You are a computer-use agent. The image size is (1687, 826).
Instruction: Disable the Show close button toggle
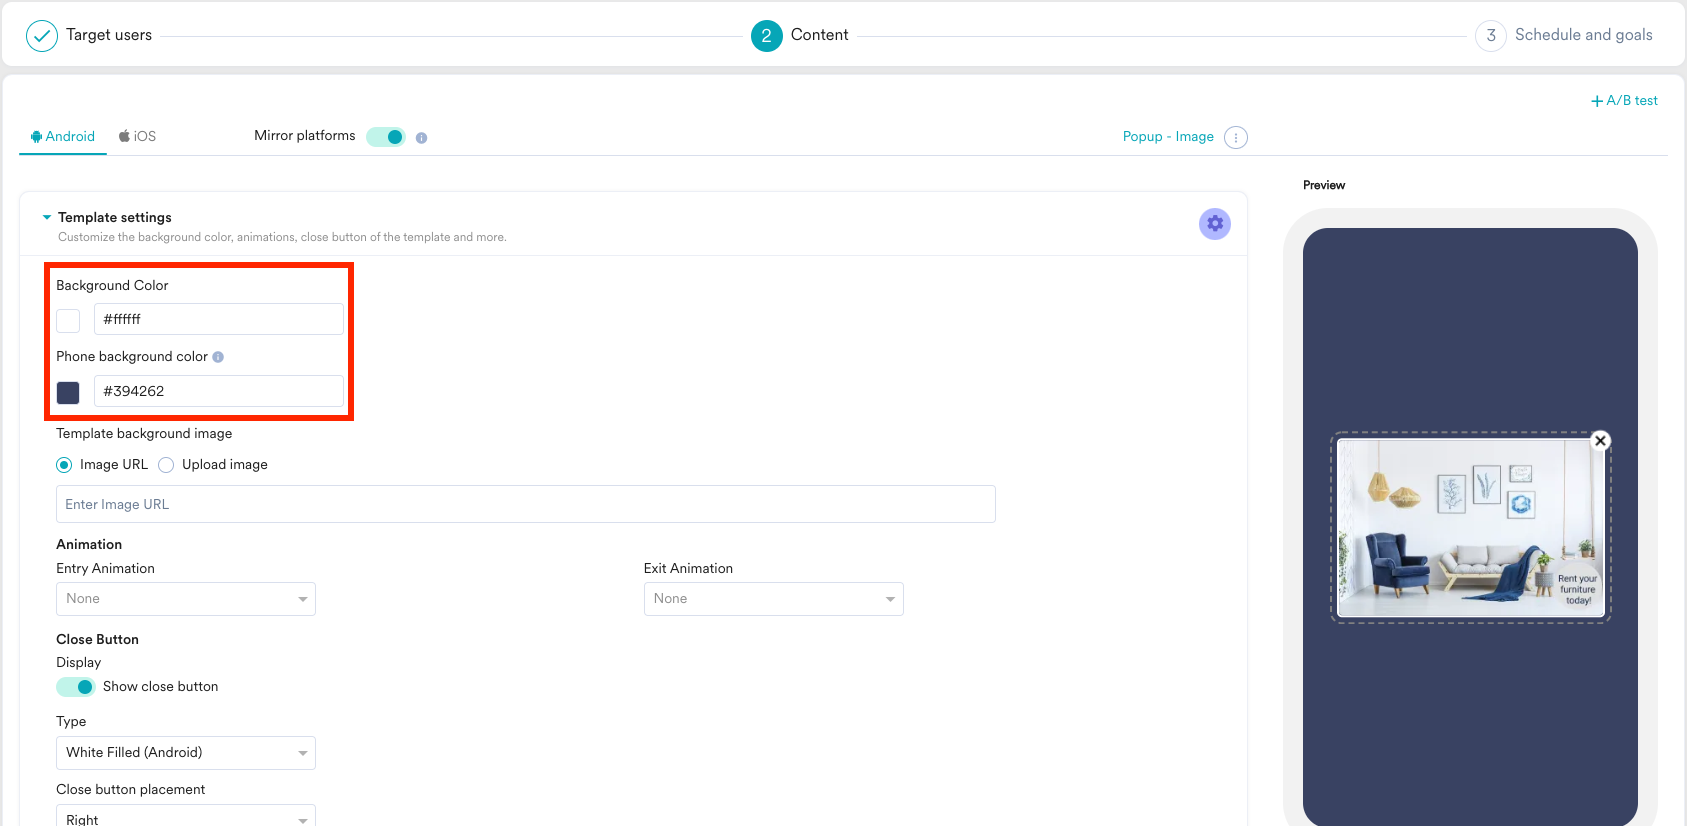click(76, 687)
